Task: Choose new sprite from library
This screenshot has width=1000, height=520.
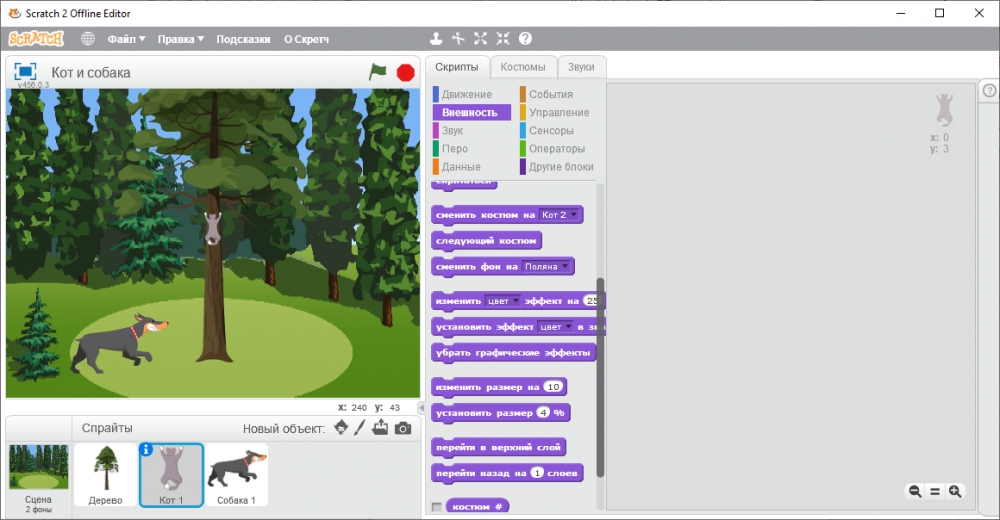Action: [341, 427]
